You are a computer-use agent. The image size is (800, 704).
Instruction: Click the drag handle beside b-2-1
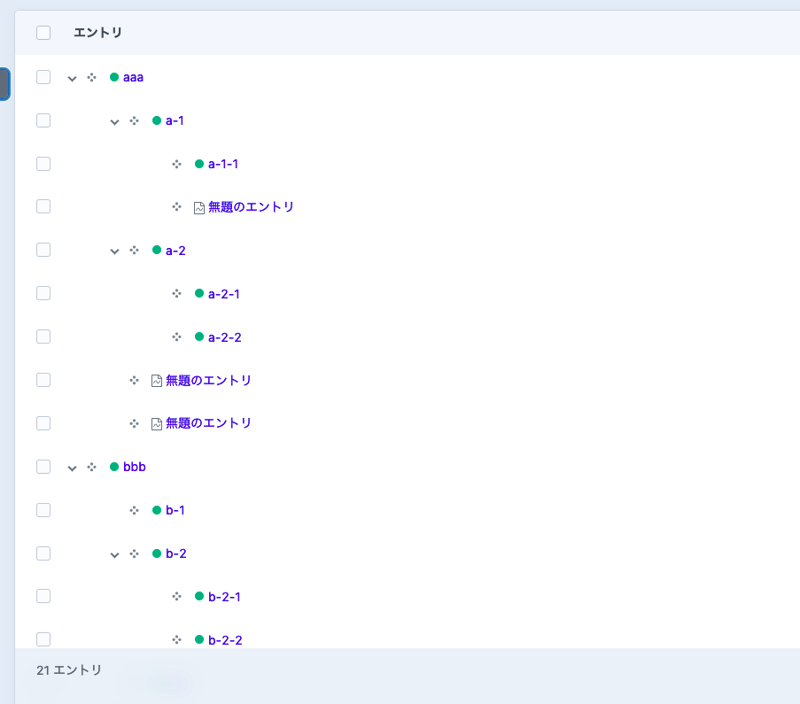177,597
